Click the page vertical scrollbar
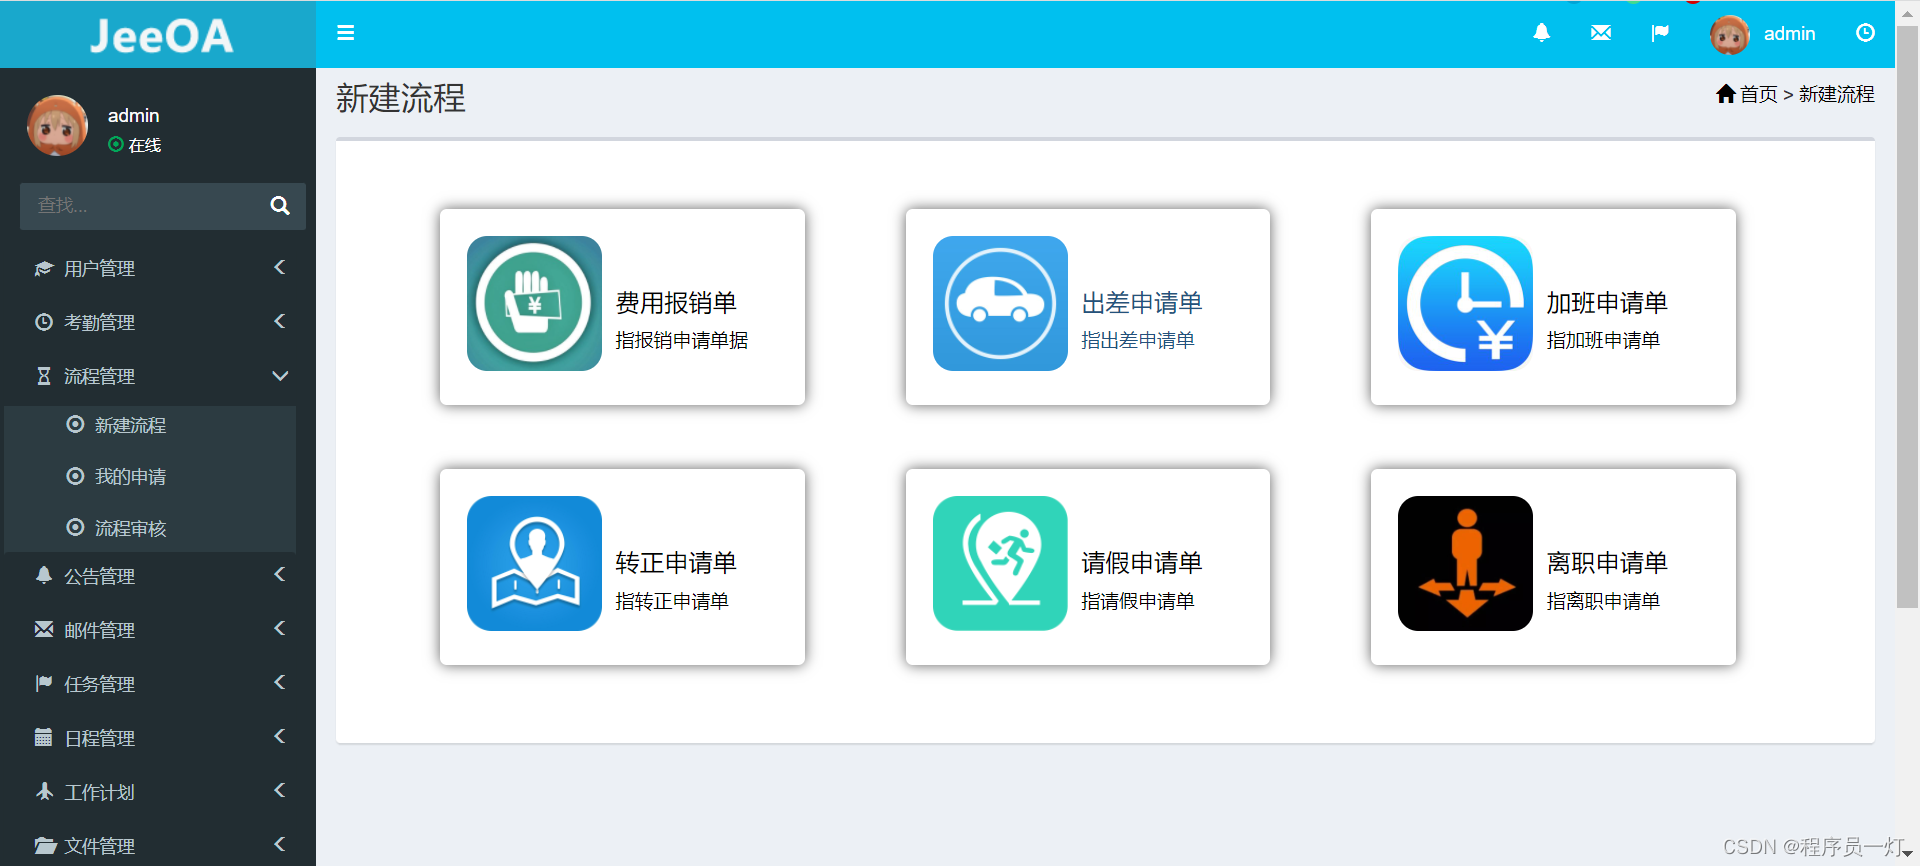Image resolution: width=1920 pixels, height=866 pixels. pyautogui.click(x=1907, y=317)
